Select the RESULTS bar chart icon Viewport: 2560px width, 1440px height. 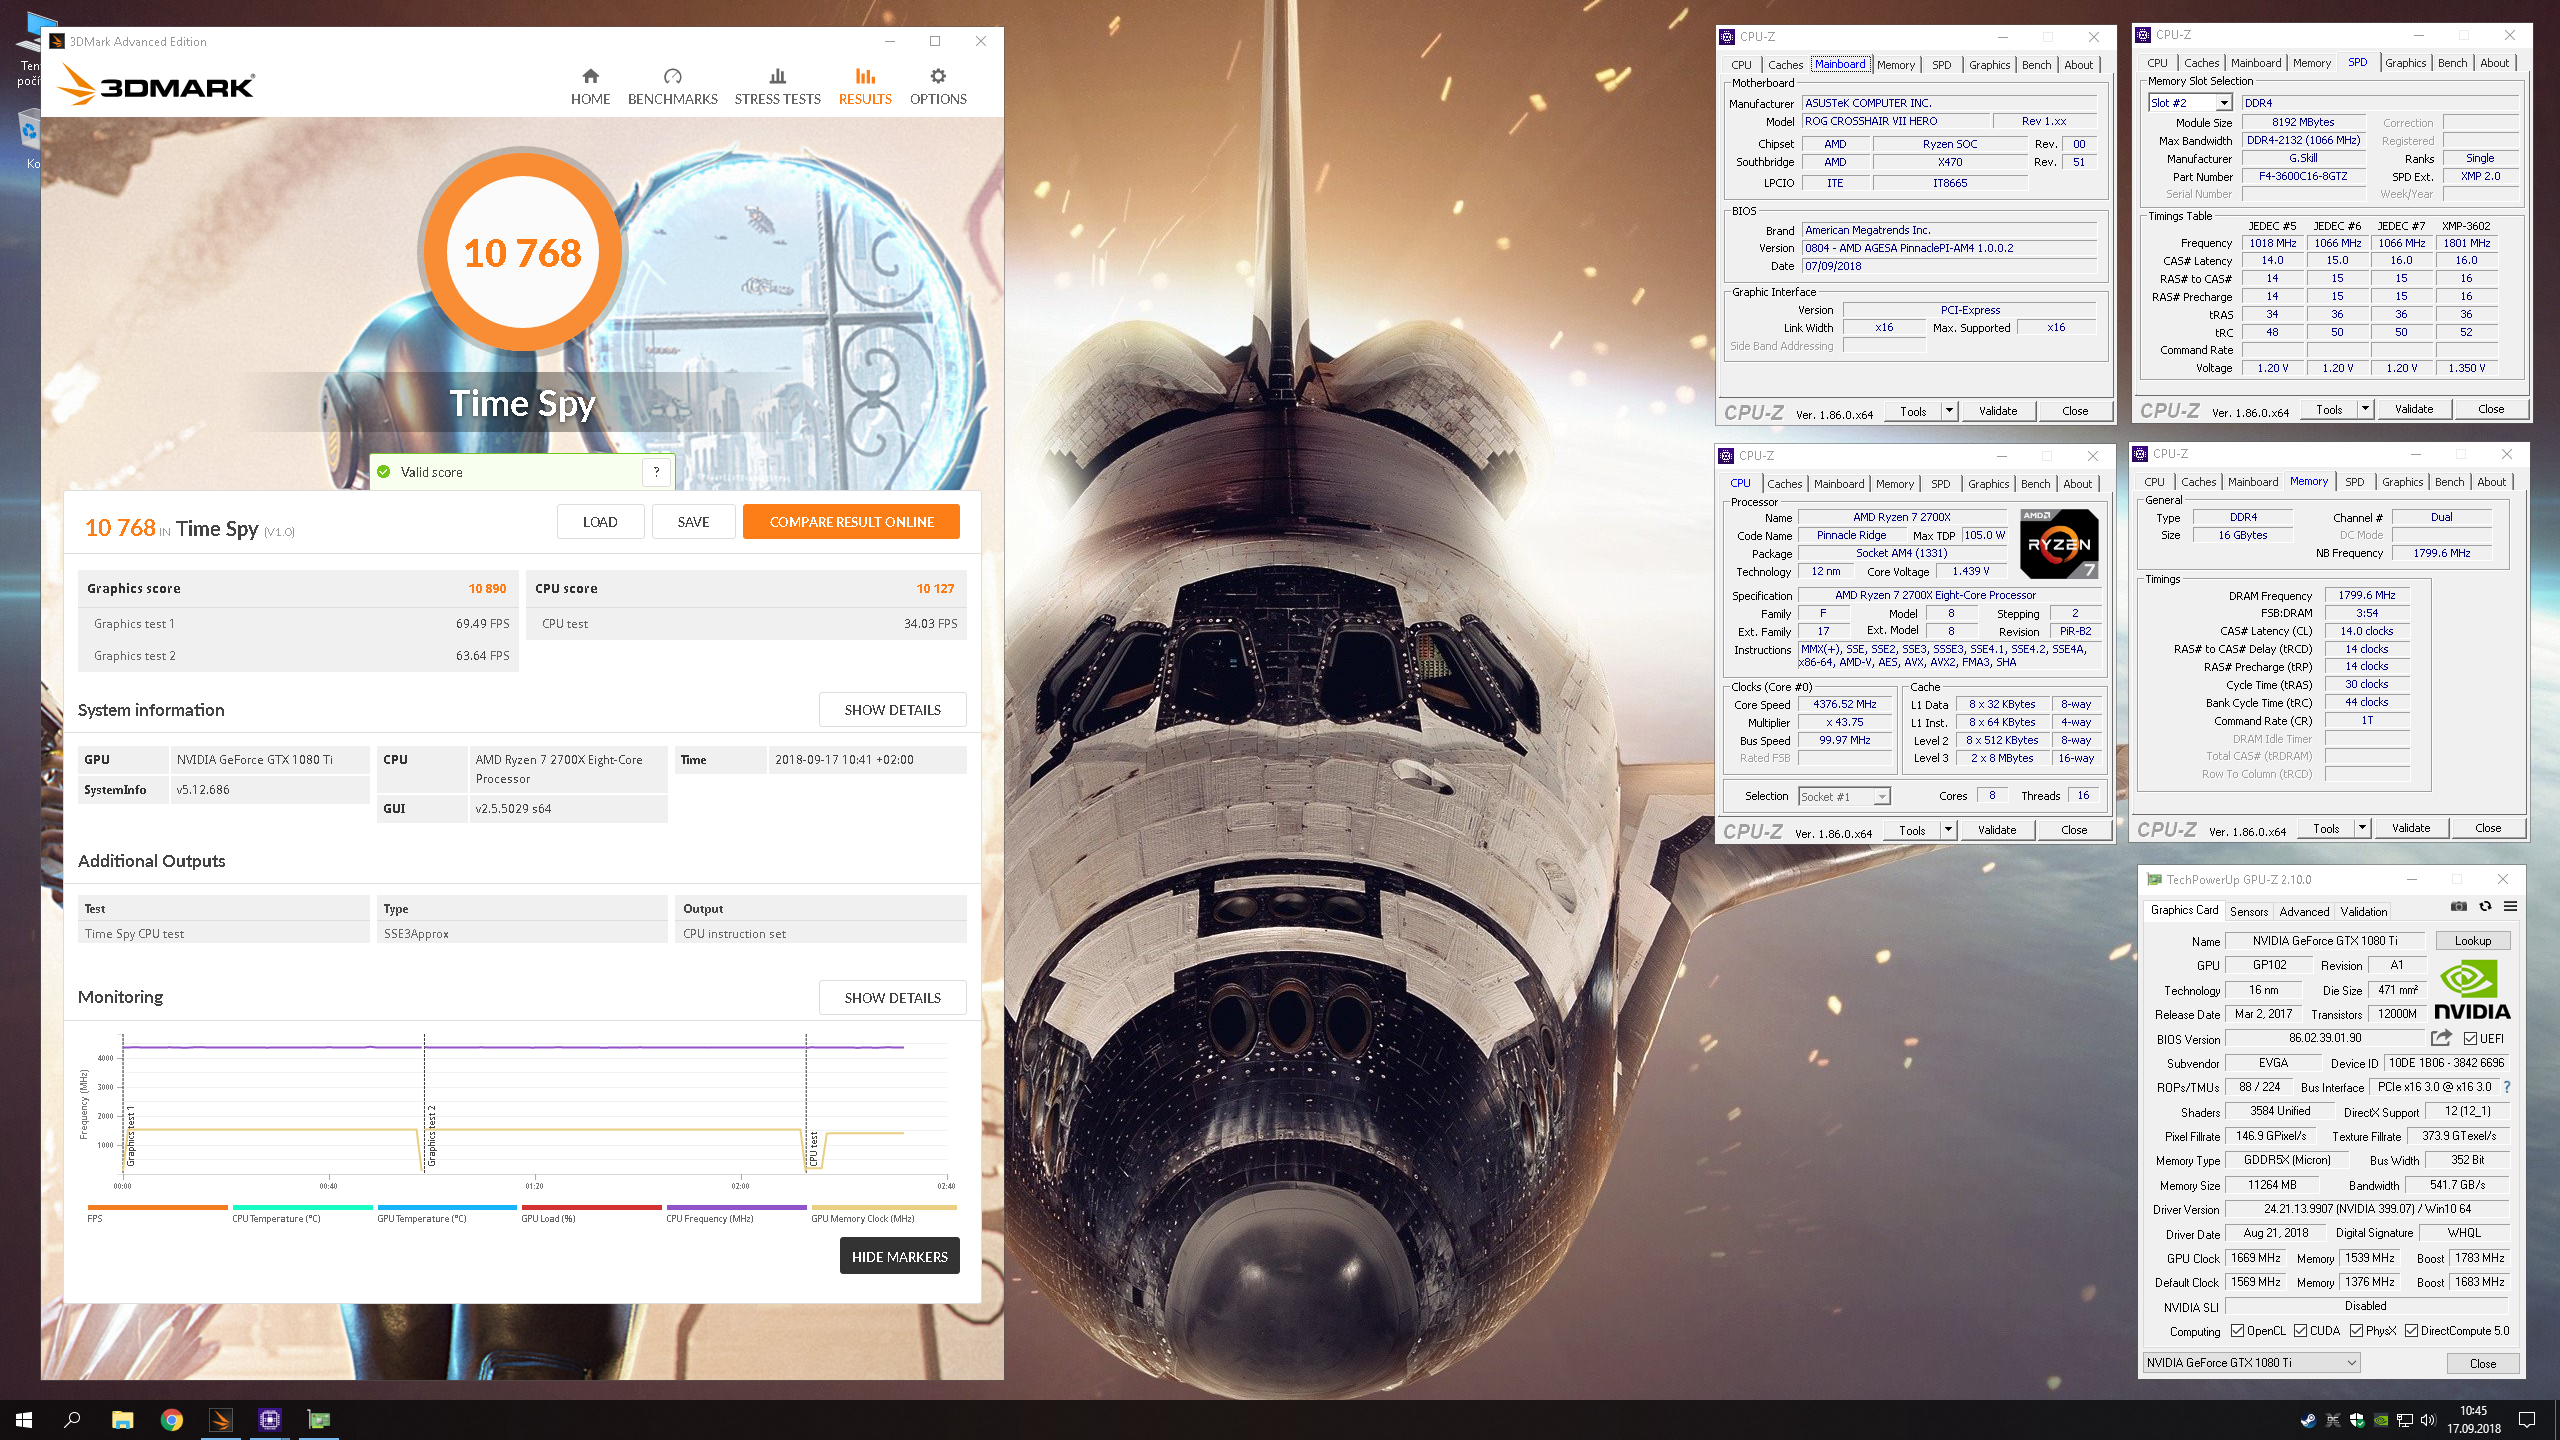[865, 76]
